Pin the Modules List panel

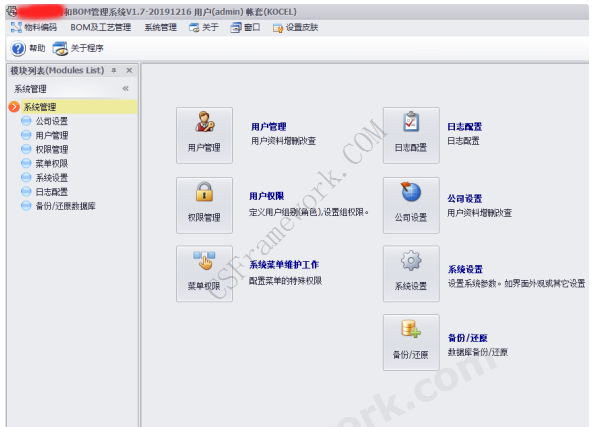tap(114, 70)
